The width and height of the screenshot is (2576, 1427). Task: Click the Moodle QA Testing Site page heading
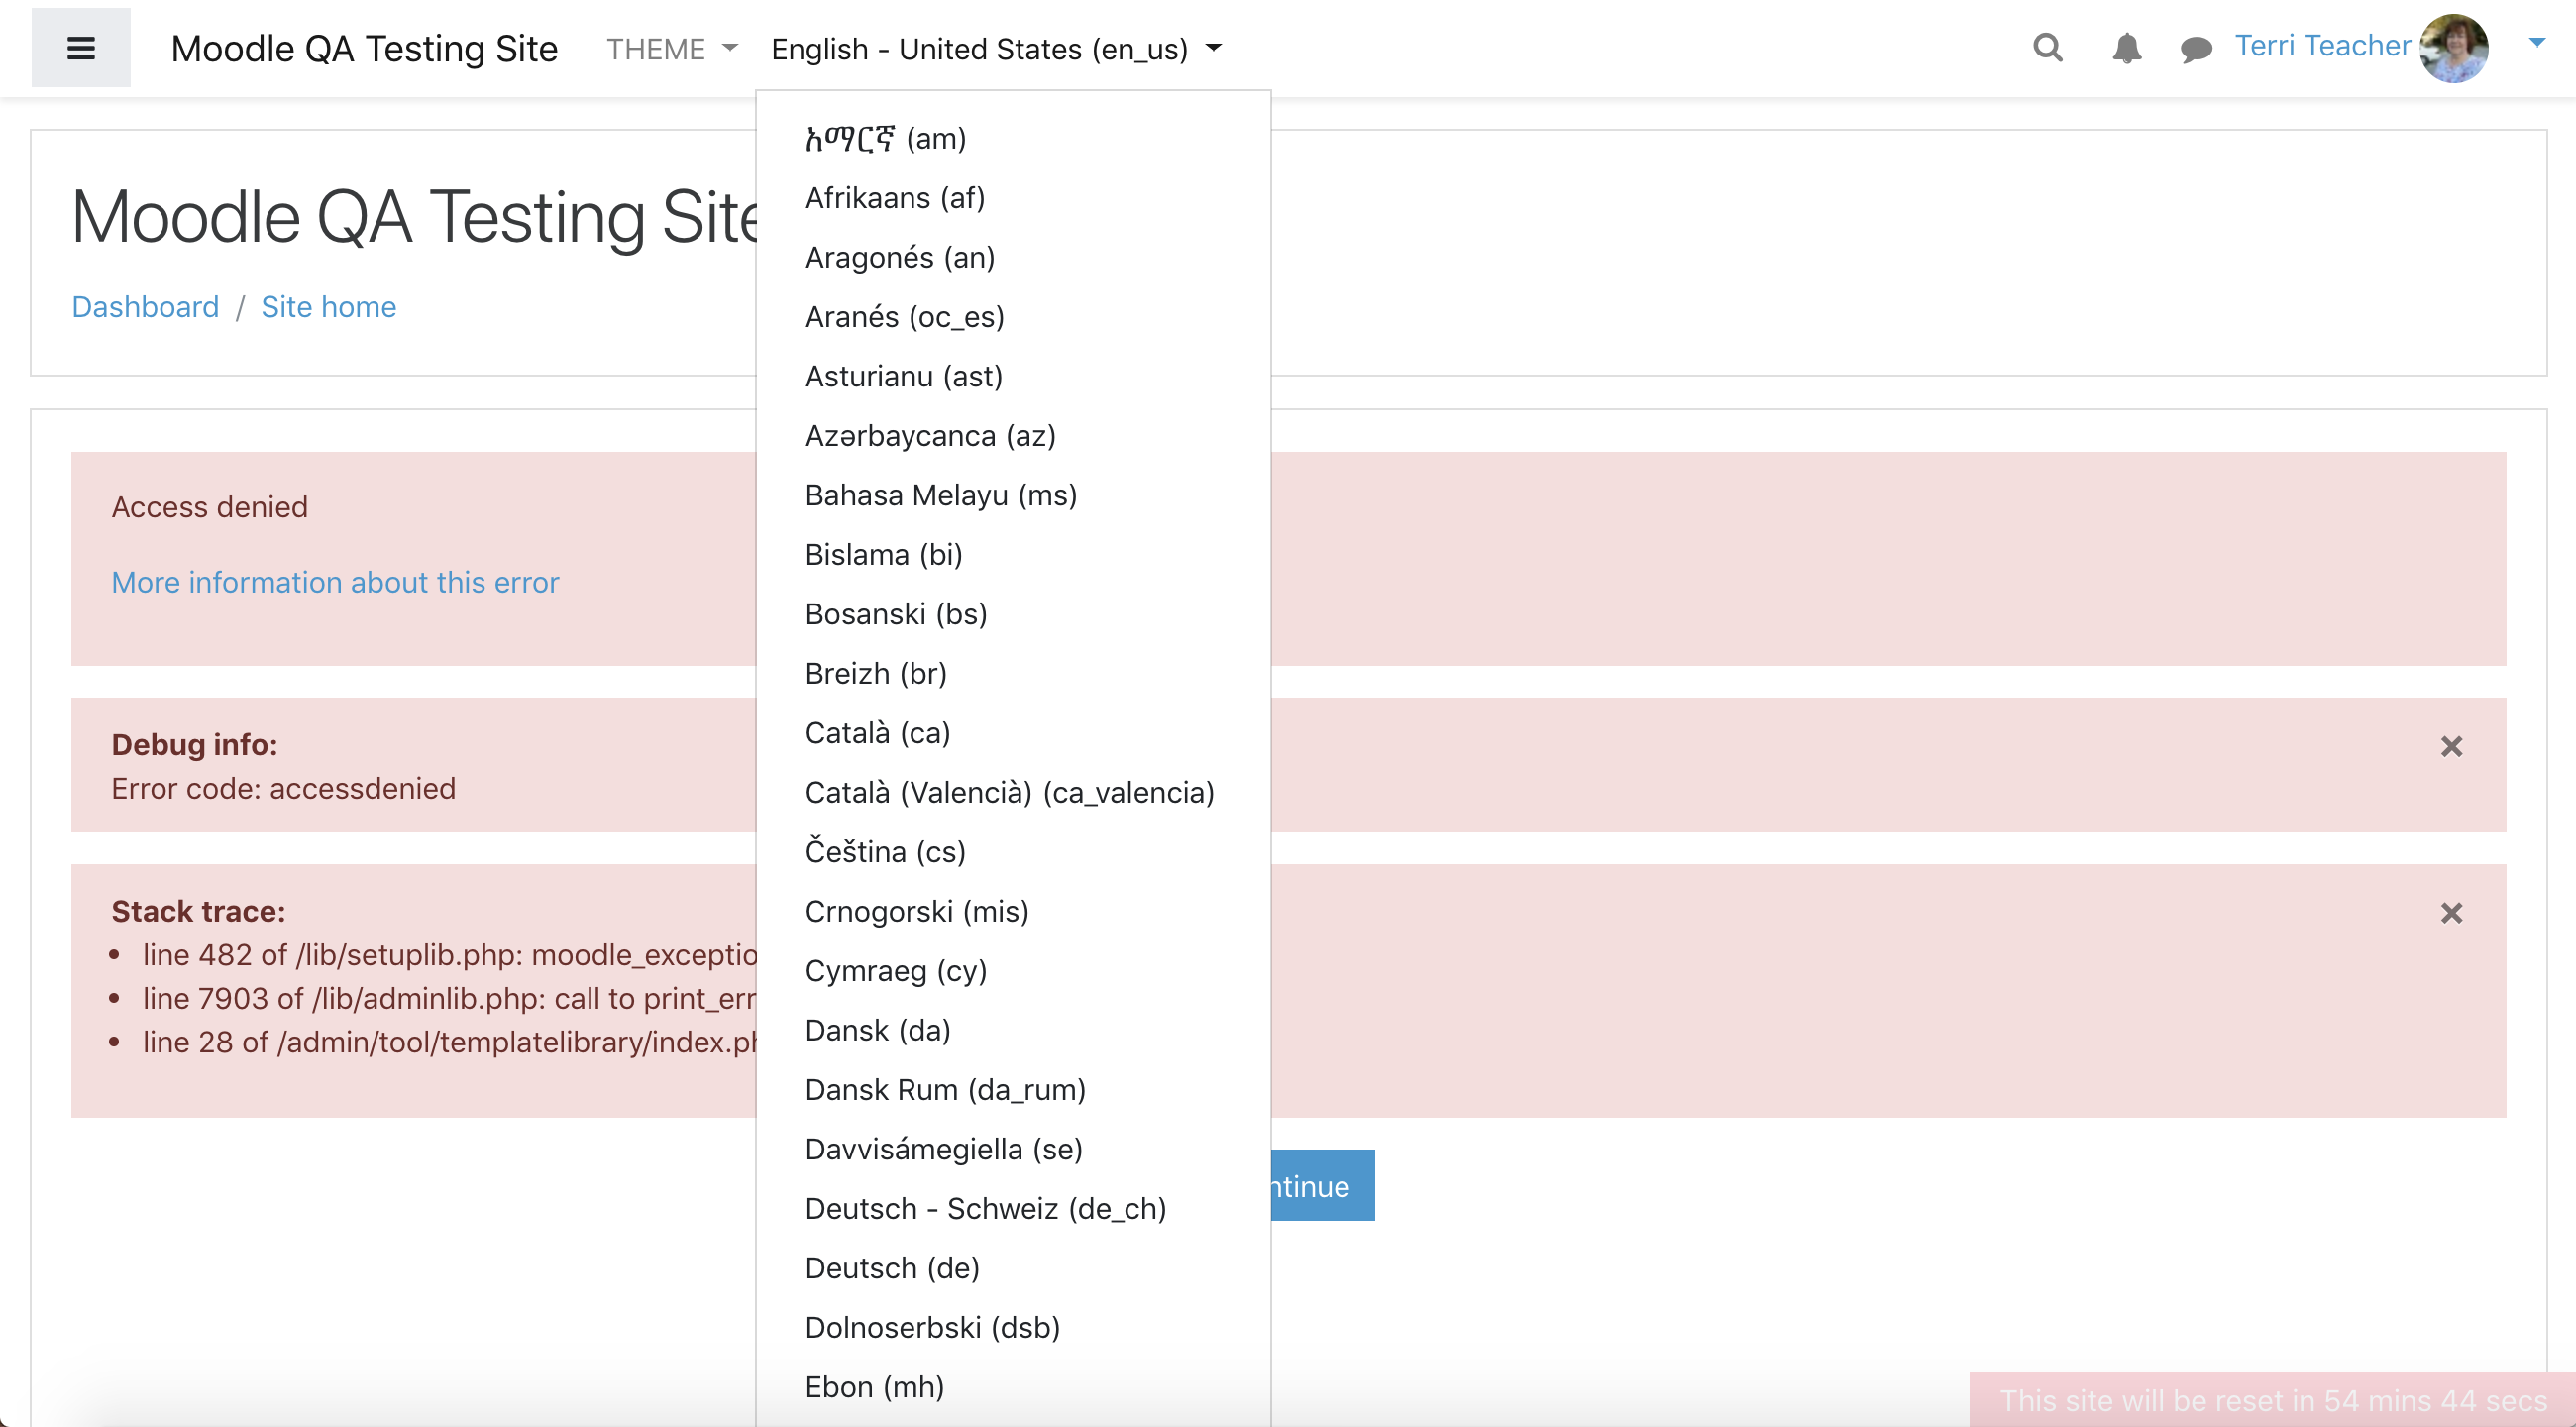click(414, 216)
